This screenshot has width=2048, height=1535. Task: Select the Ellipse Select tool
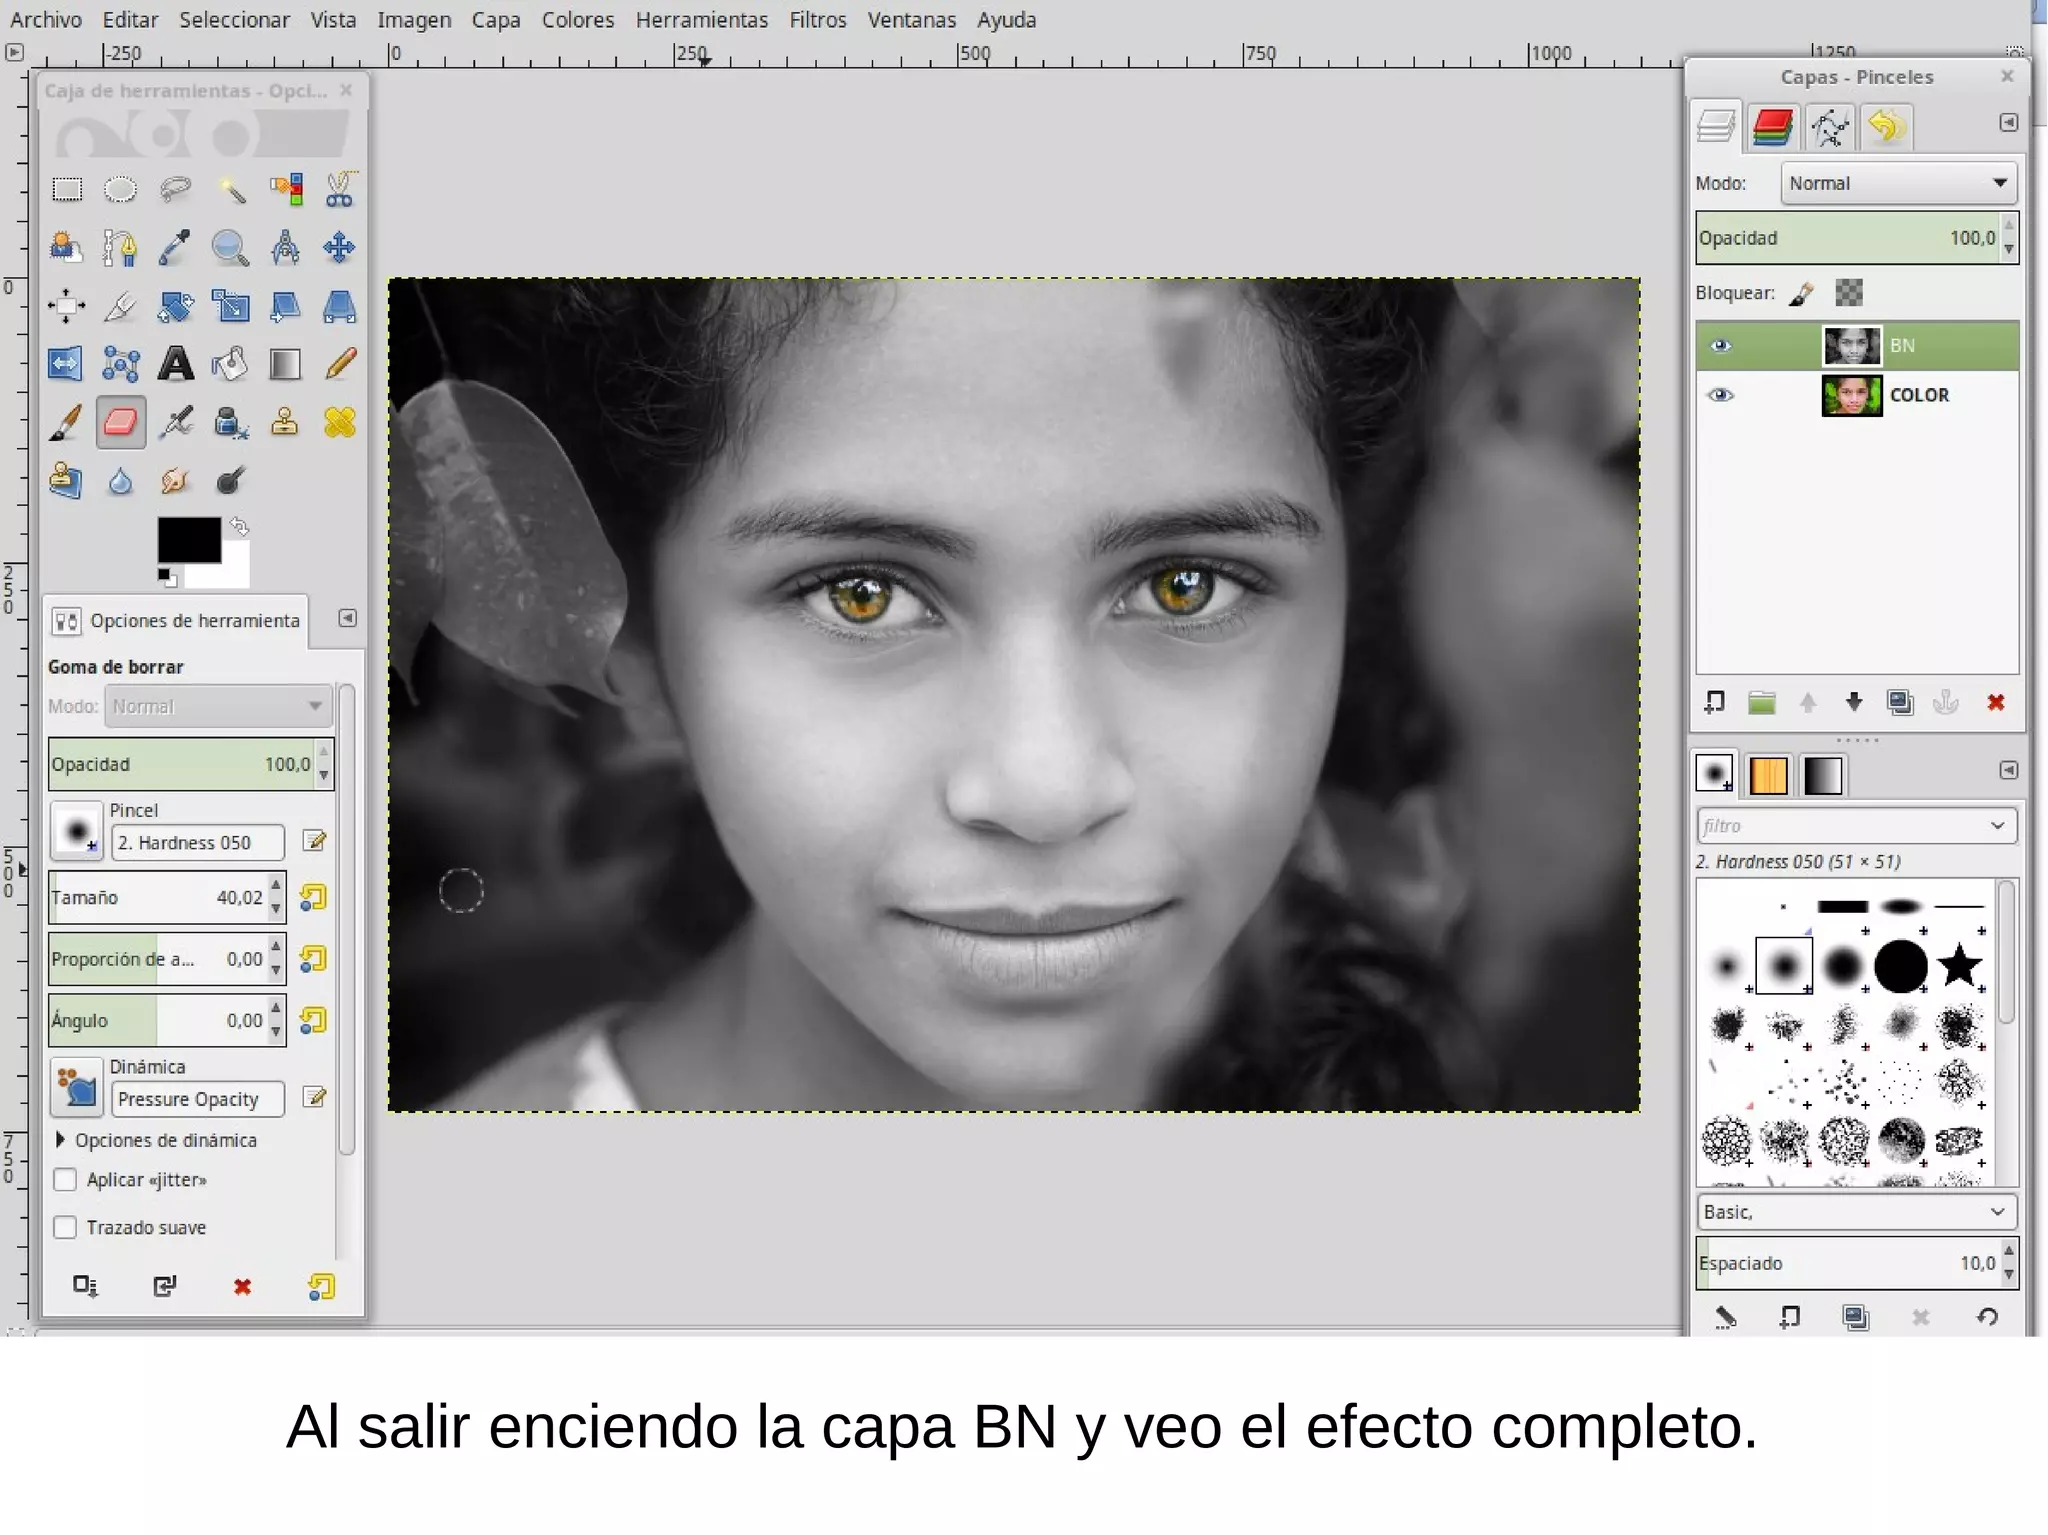[121, 189]
